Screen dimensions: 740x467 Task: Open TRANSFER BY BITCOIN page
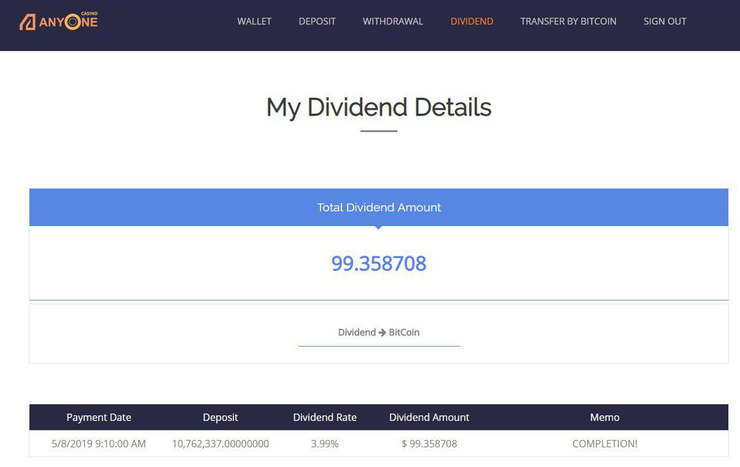click(x=568, y=21)
